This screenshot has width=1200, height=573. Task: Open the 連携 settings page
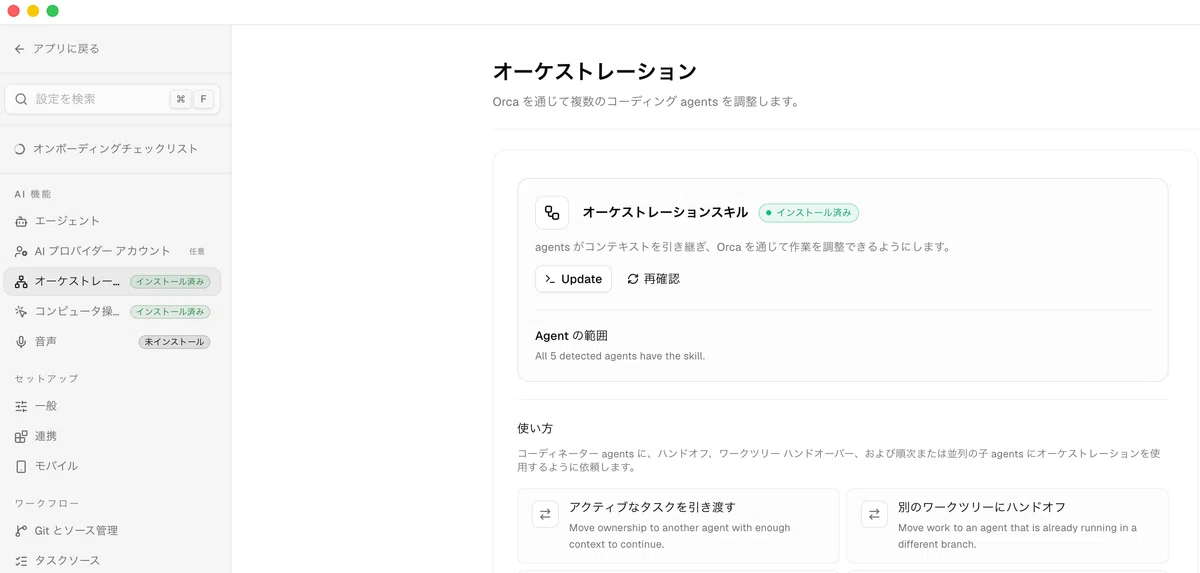pos(112,436)
